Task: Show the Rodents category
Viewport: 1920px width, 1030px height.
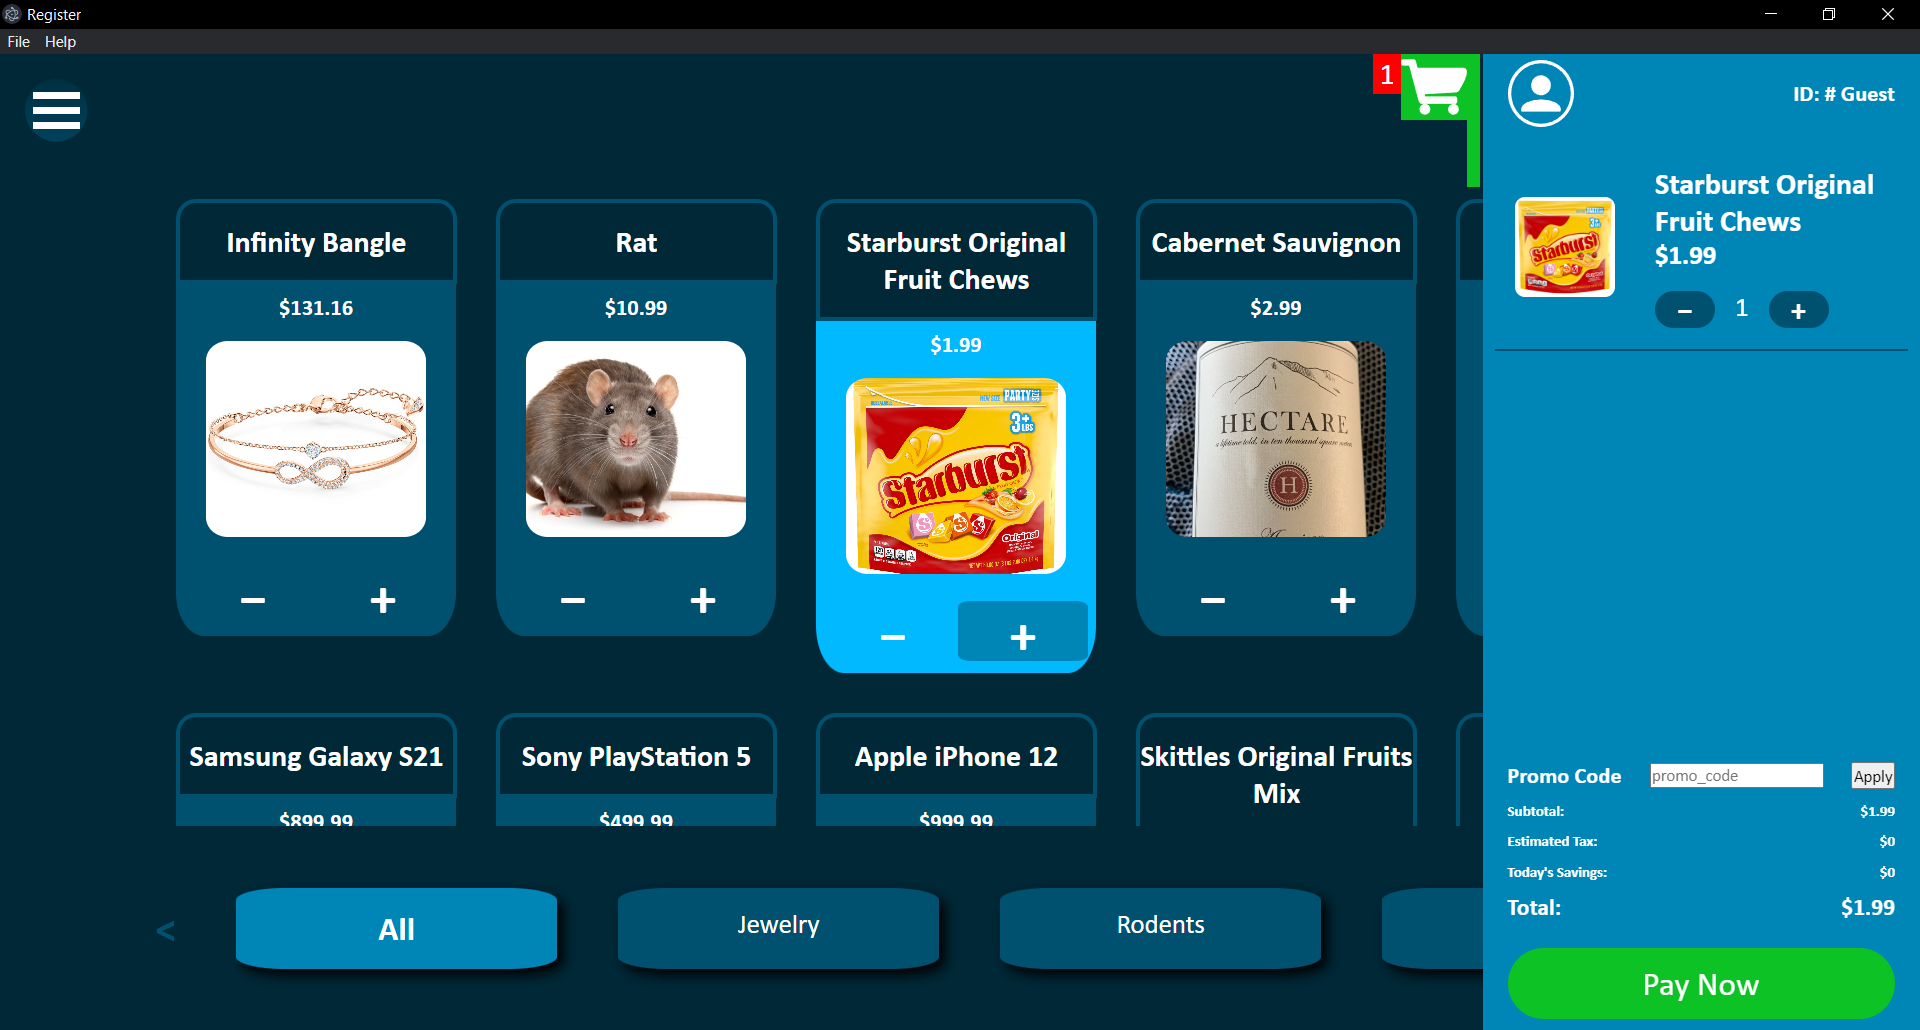Action: [x=1160, y=926]
